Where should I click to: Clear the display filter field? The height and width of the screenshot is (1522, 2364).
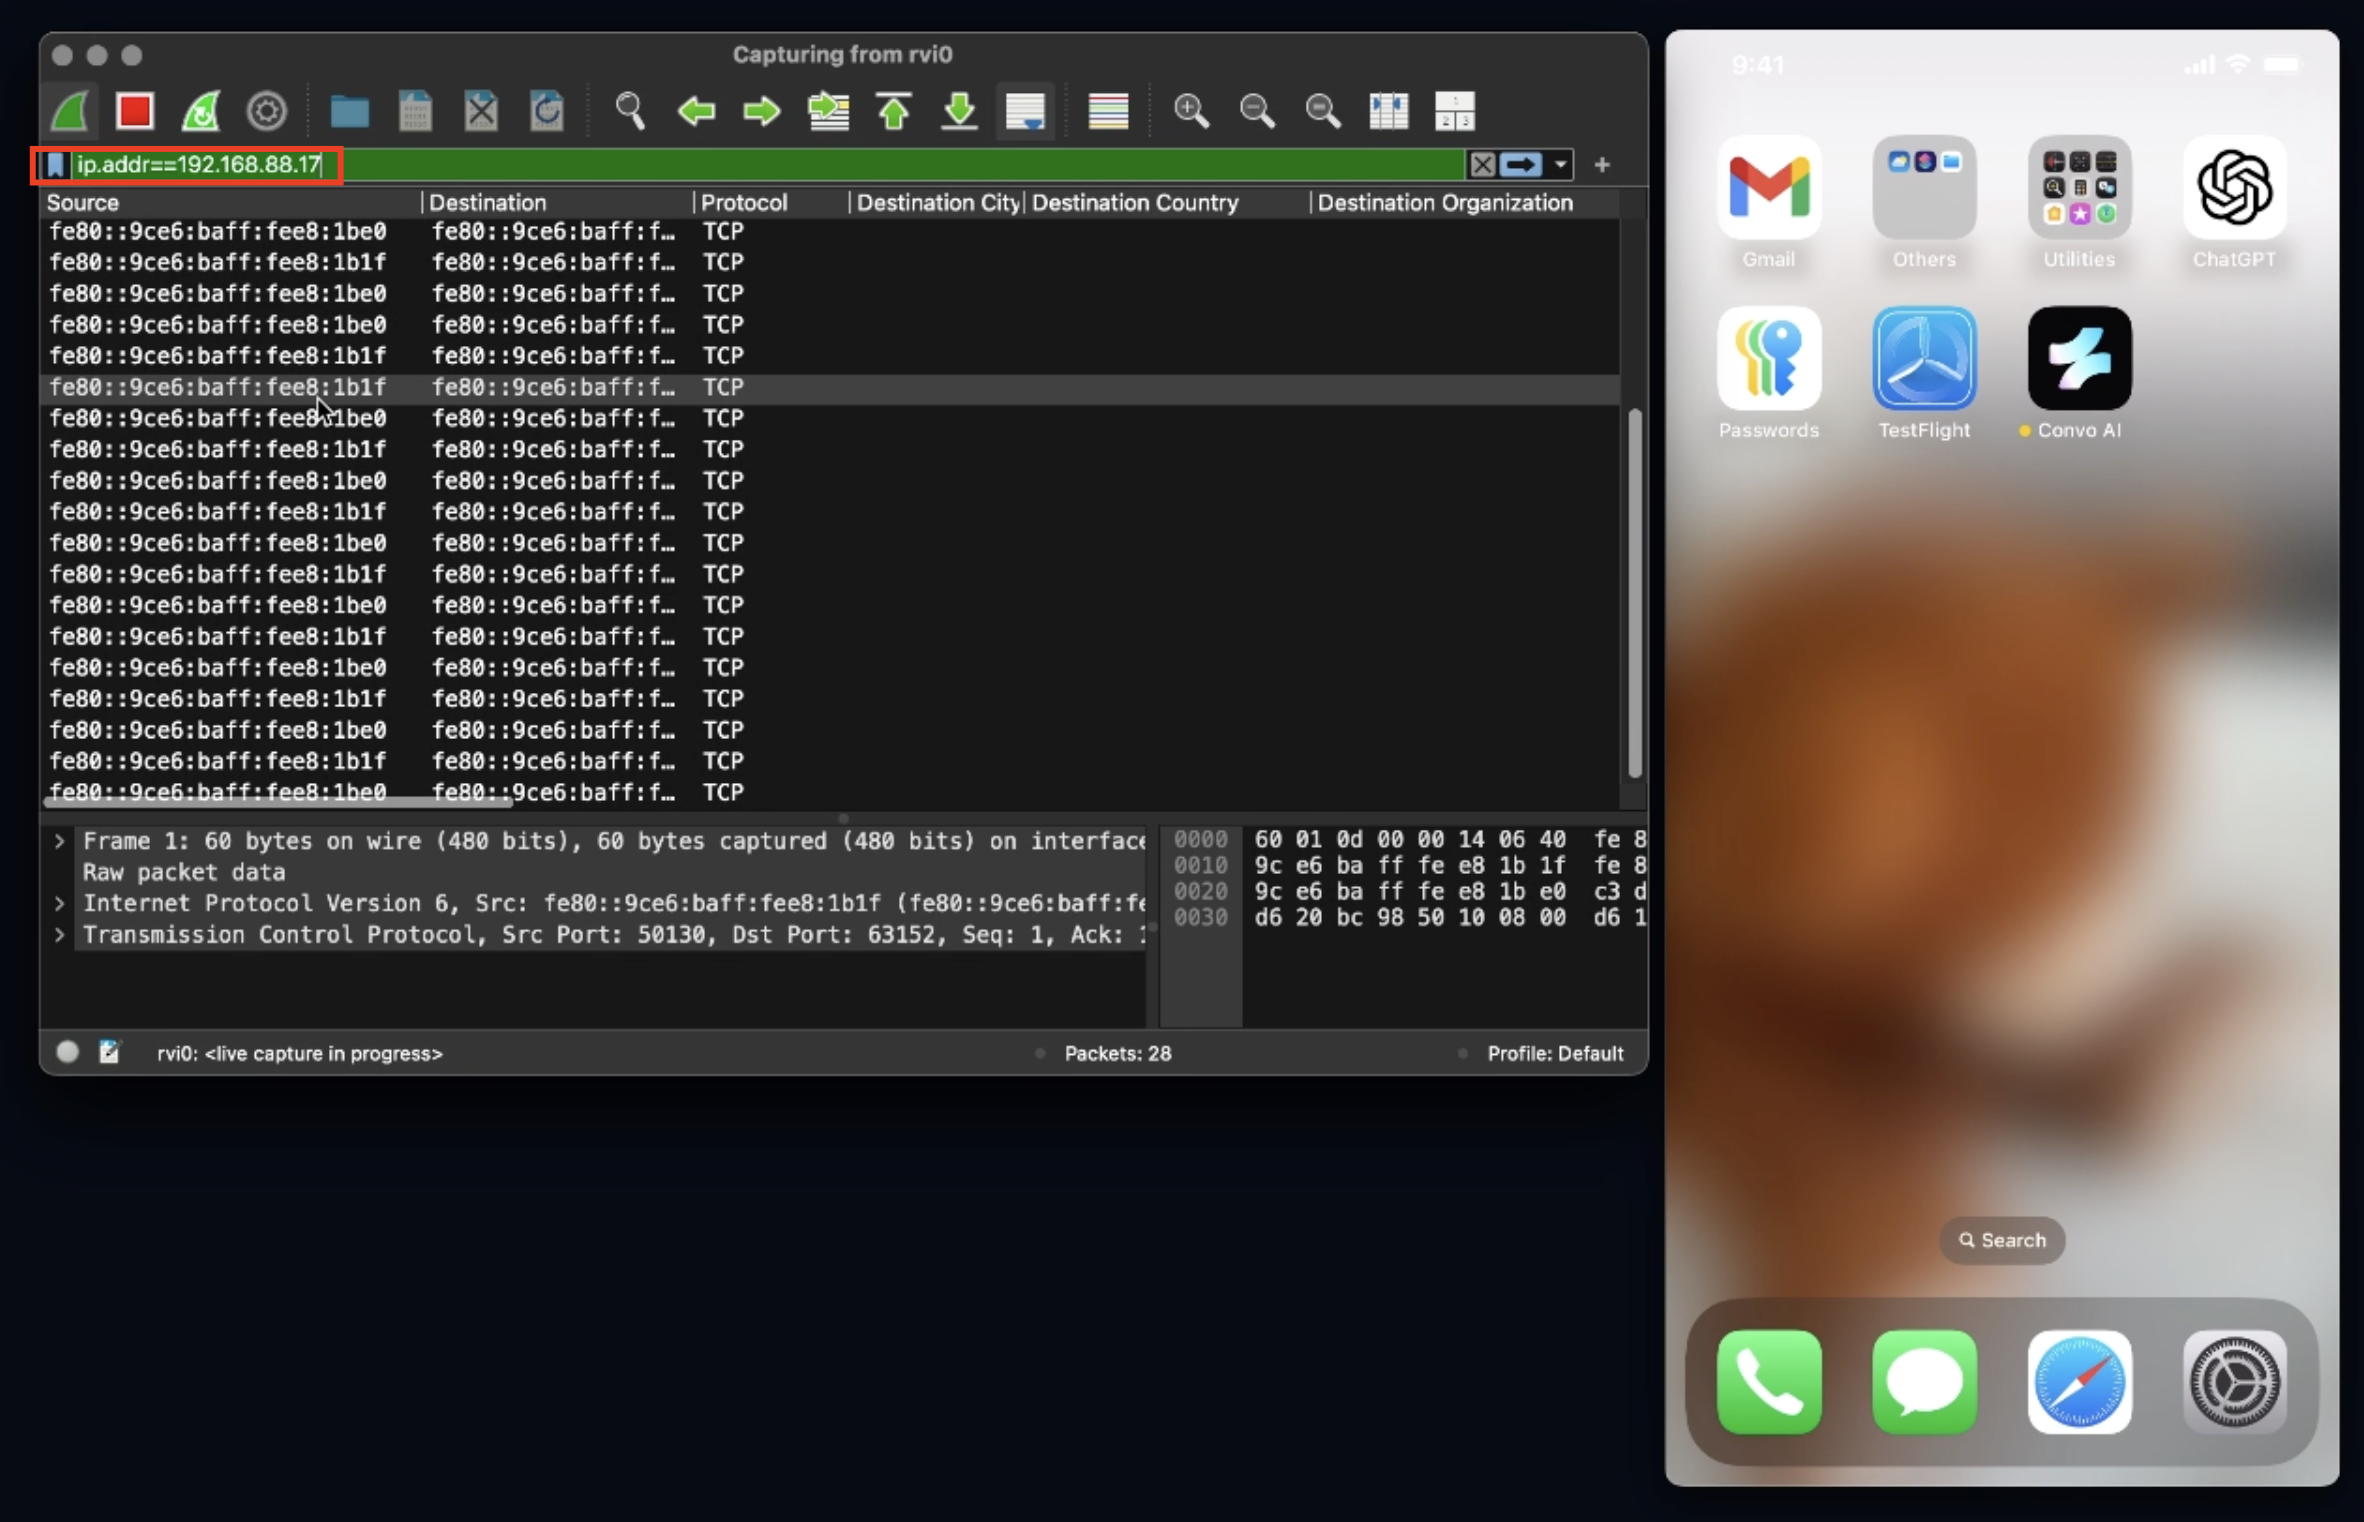pos(1482,165)
